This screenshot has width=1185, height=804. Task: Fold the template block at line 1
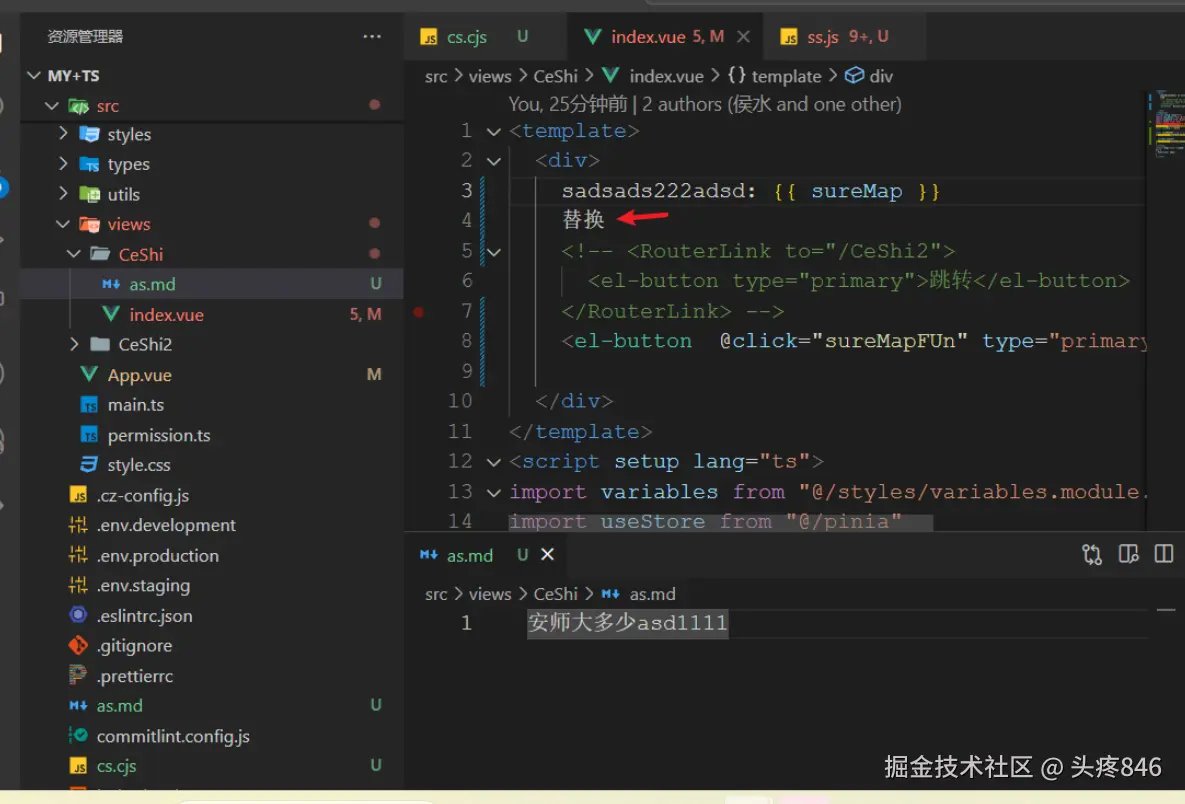coord(493,131)
